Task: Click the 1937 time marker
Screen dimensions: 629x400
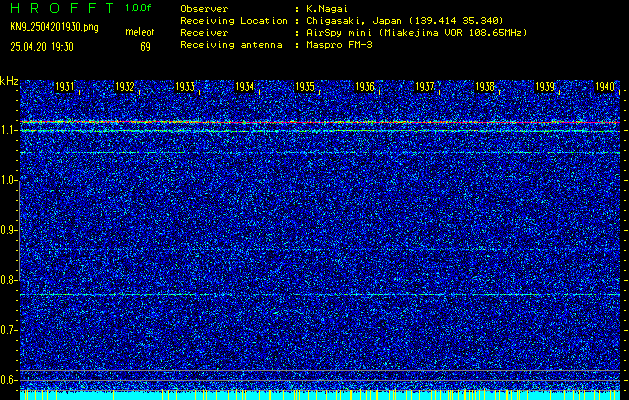Action: click(x=424, y=87)
